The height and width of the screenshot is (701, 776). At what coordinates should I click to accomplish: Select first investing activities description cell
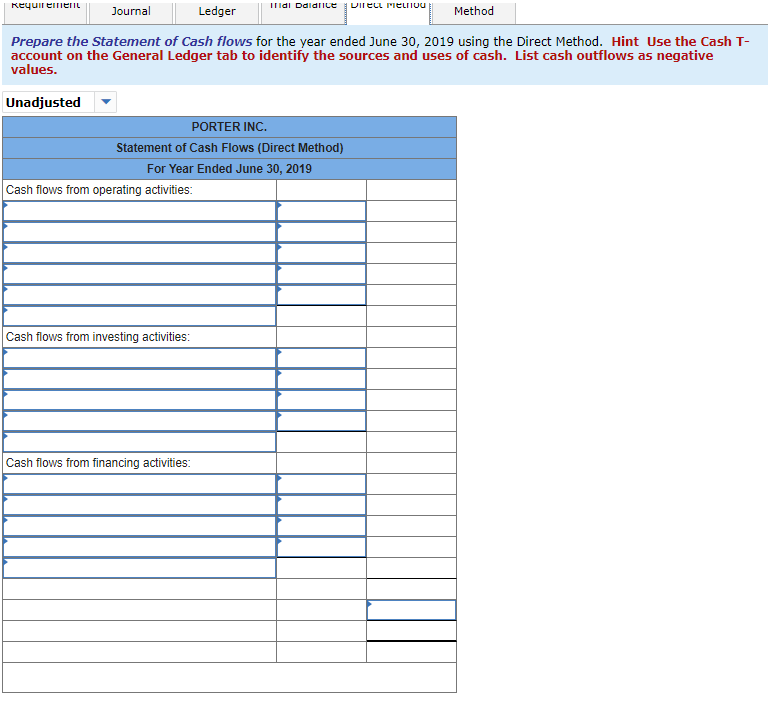(140, 358)
